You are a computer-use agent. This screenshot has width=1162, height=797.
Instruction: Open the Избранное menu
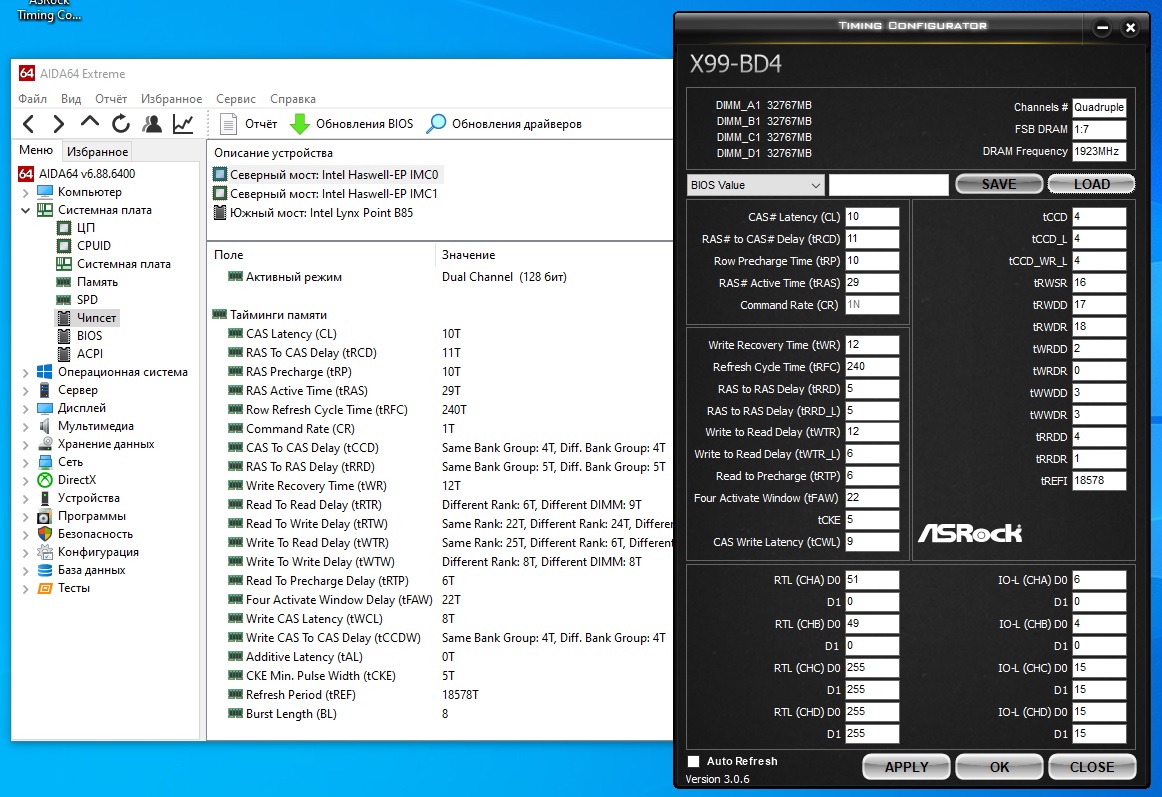[x=171, y=99]
